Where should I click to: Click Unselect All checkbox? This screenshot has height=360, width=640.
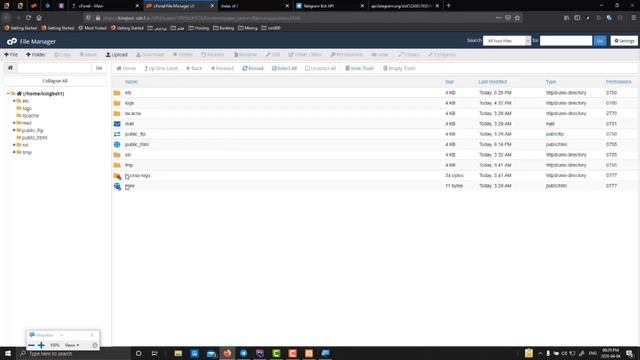coord(320,68)
